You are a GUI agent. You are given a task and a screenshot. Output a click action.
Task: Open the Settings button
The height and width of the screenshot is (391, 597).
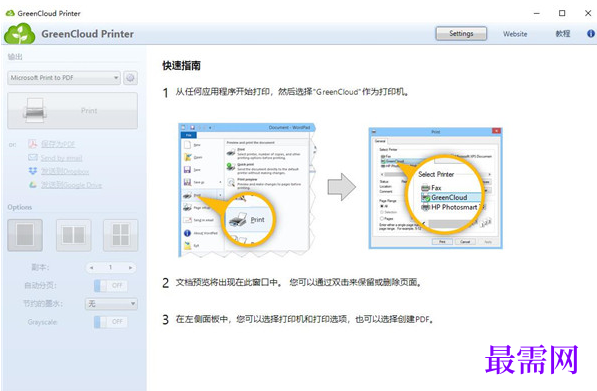pyautogui.click(x=461, y=34)
